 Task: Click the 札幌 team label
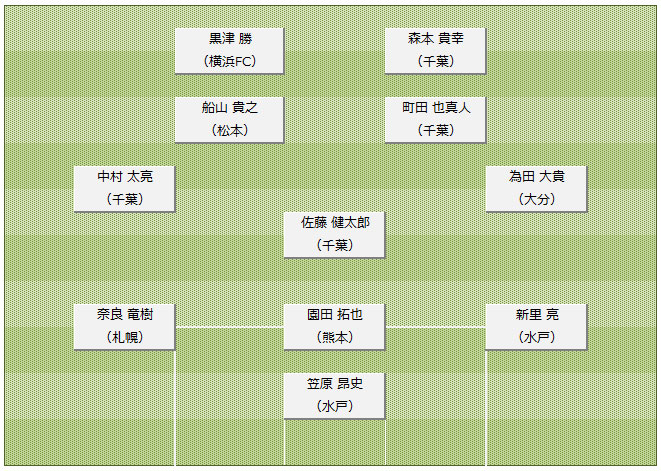pyautogui.click(x=125, y=337)
